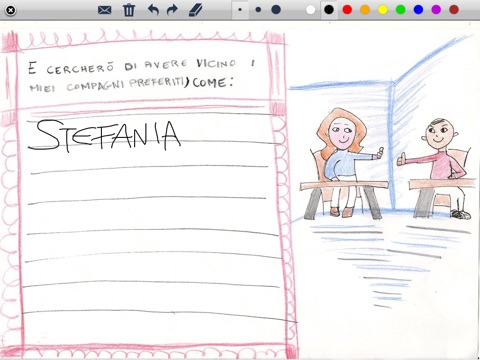
Task: Tap the handwritten name STEFANIA
Action: [x=105, y=135]
